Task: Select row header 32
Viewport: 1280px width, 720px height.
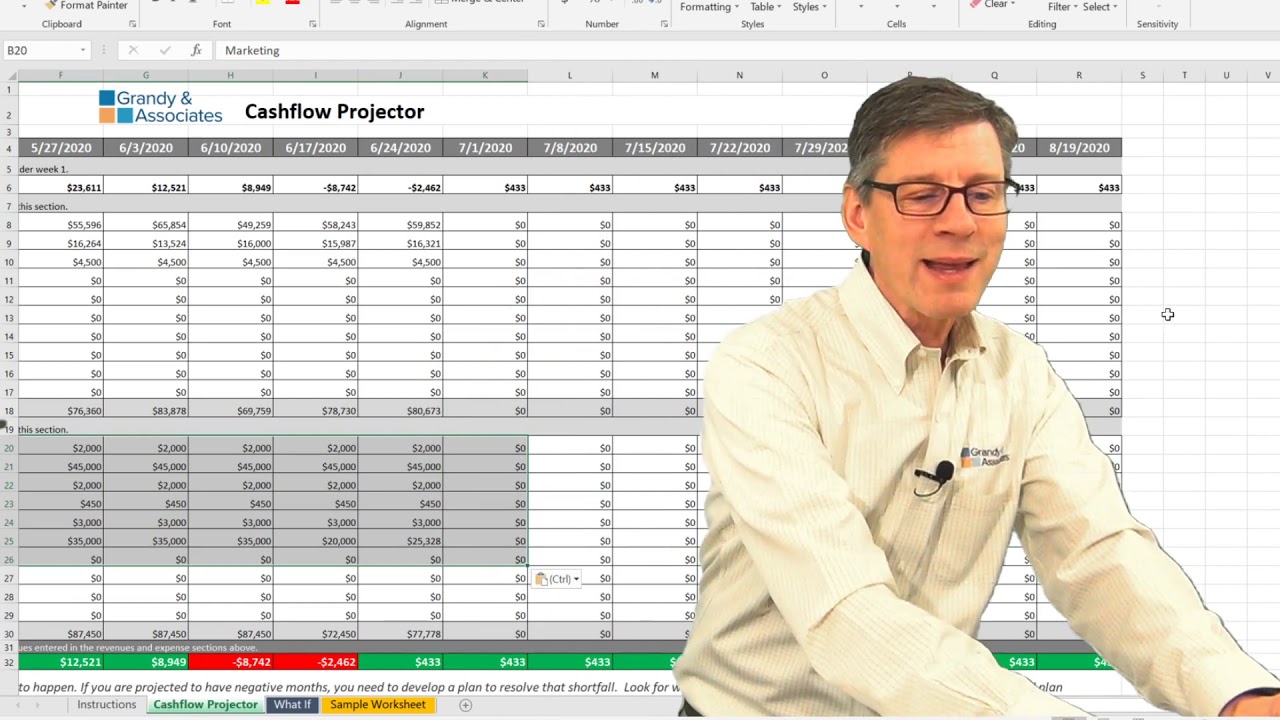Action: (9, 662)
